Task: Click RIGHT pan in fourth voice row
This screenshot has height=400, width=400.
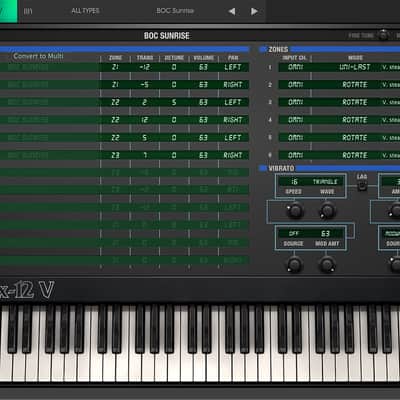Action: point(233,120)
